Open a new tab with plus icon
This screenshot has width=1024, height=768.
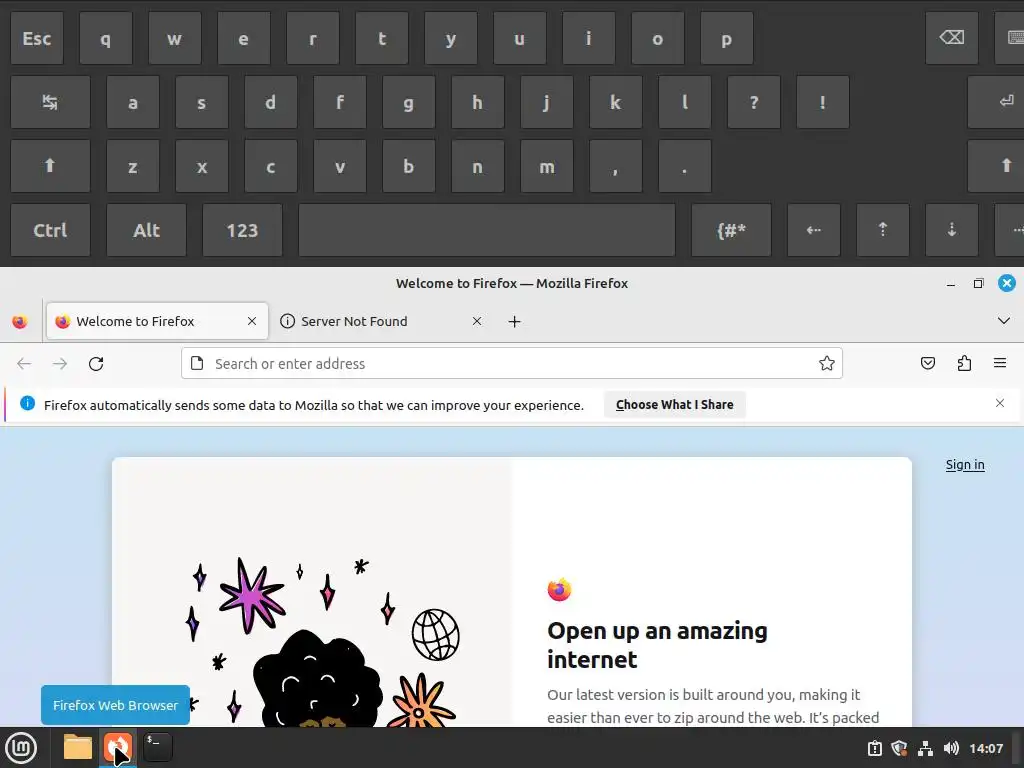515,321
